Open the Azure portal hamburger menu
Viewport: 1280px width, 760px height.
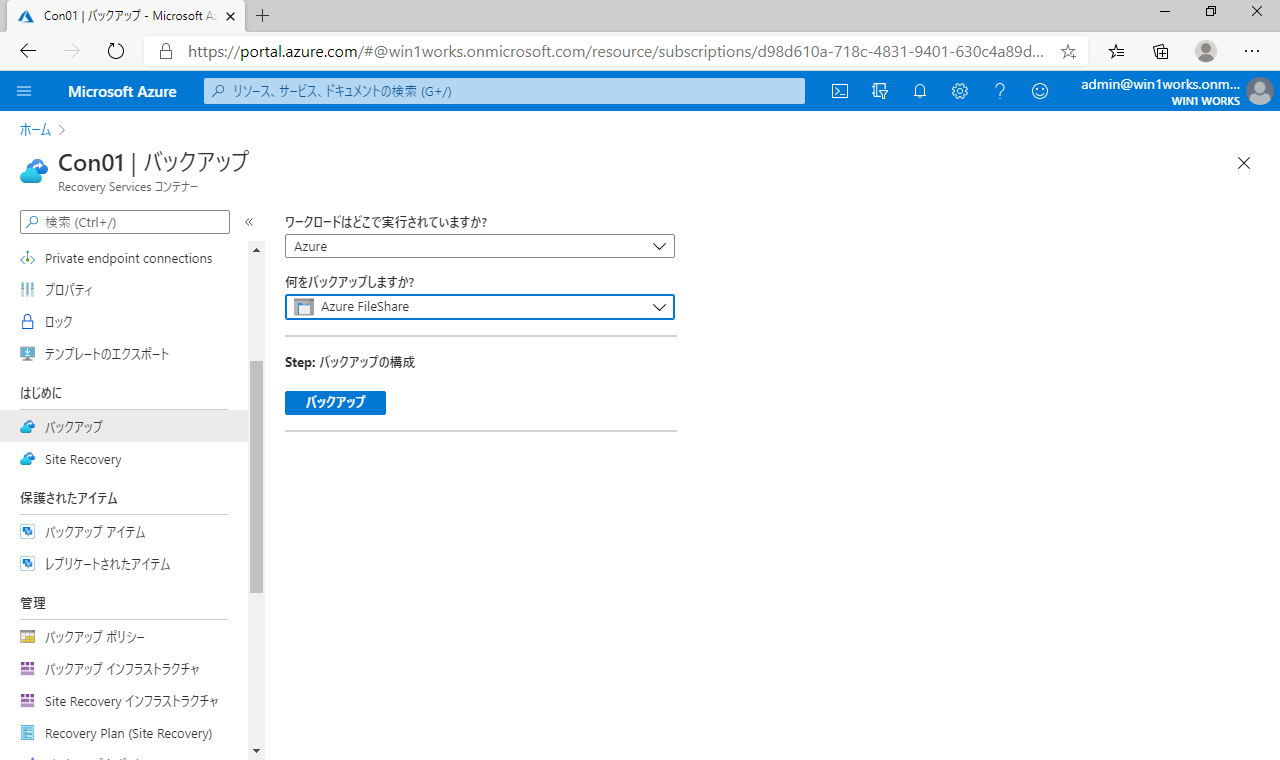pos(25,91)
